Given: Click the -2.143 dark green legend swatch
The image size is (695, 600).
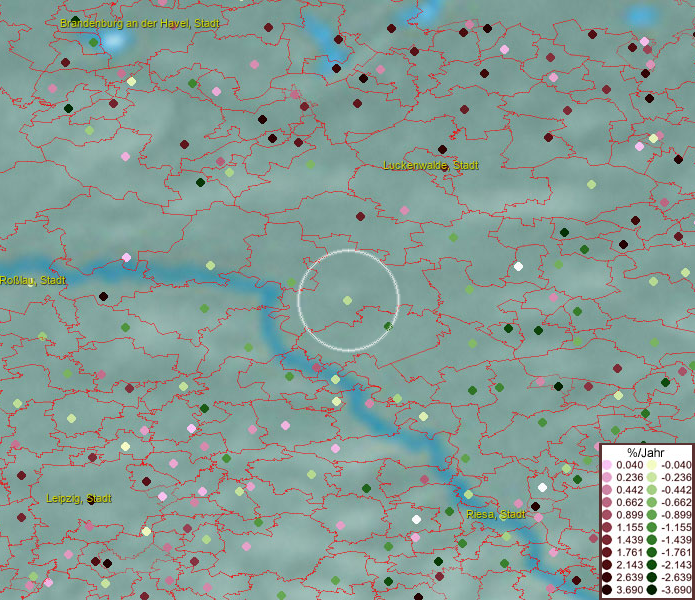Looking at the screenshot, I should pos(652,565).
